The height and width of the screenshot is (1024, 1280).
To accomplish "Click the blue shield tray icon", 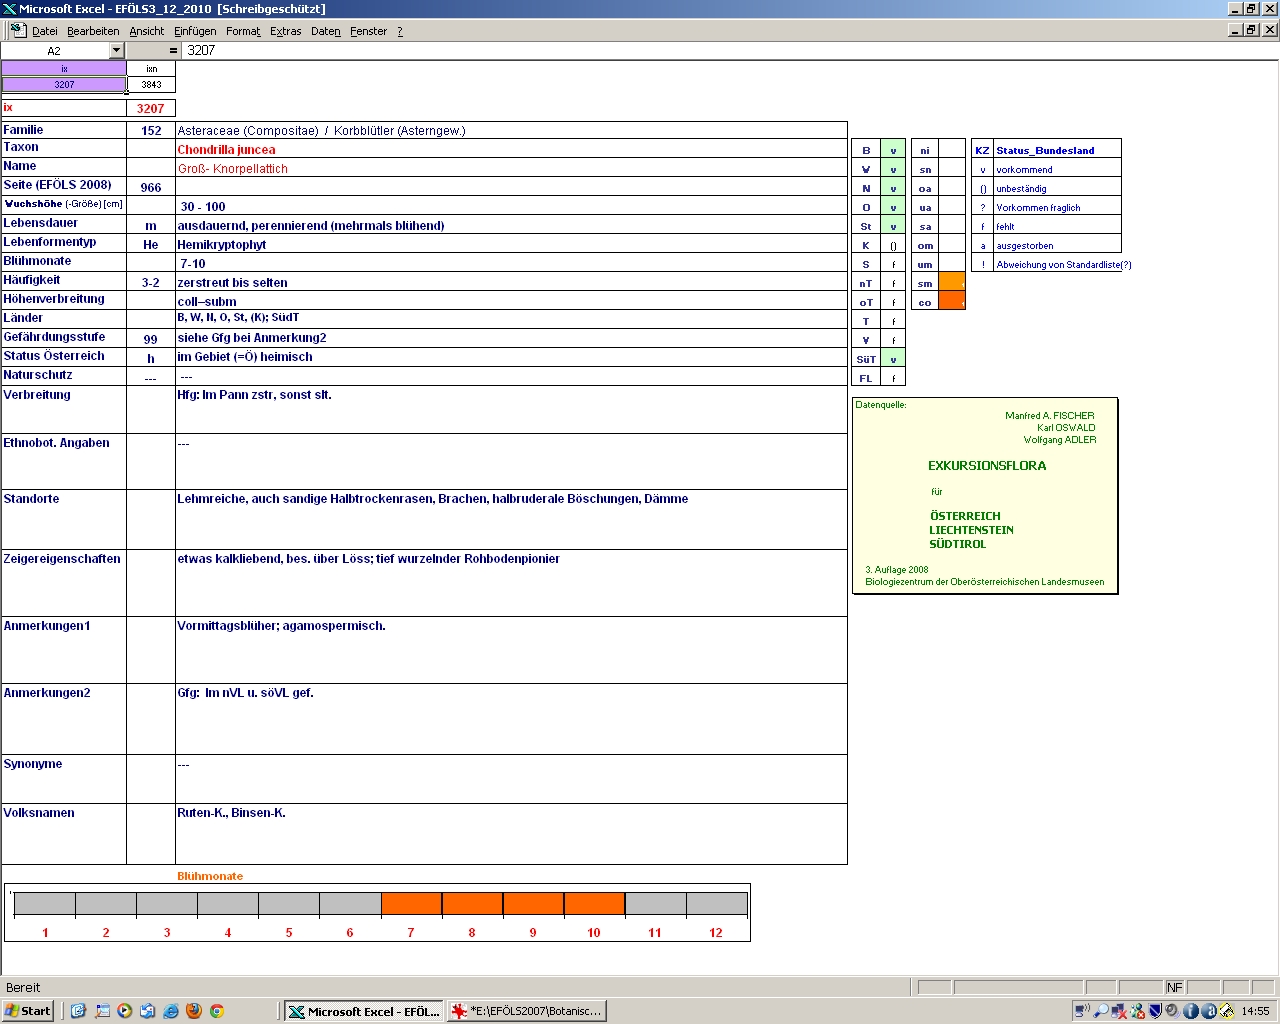I will point(1155,1011).
